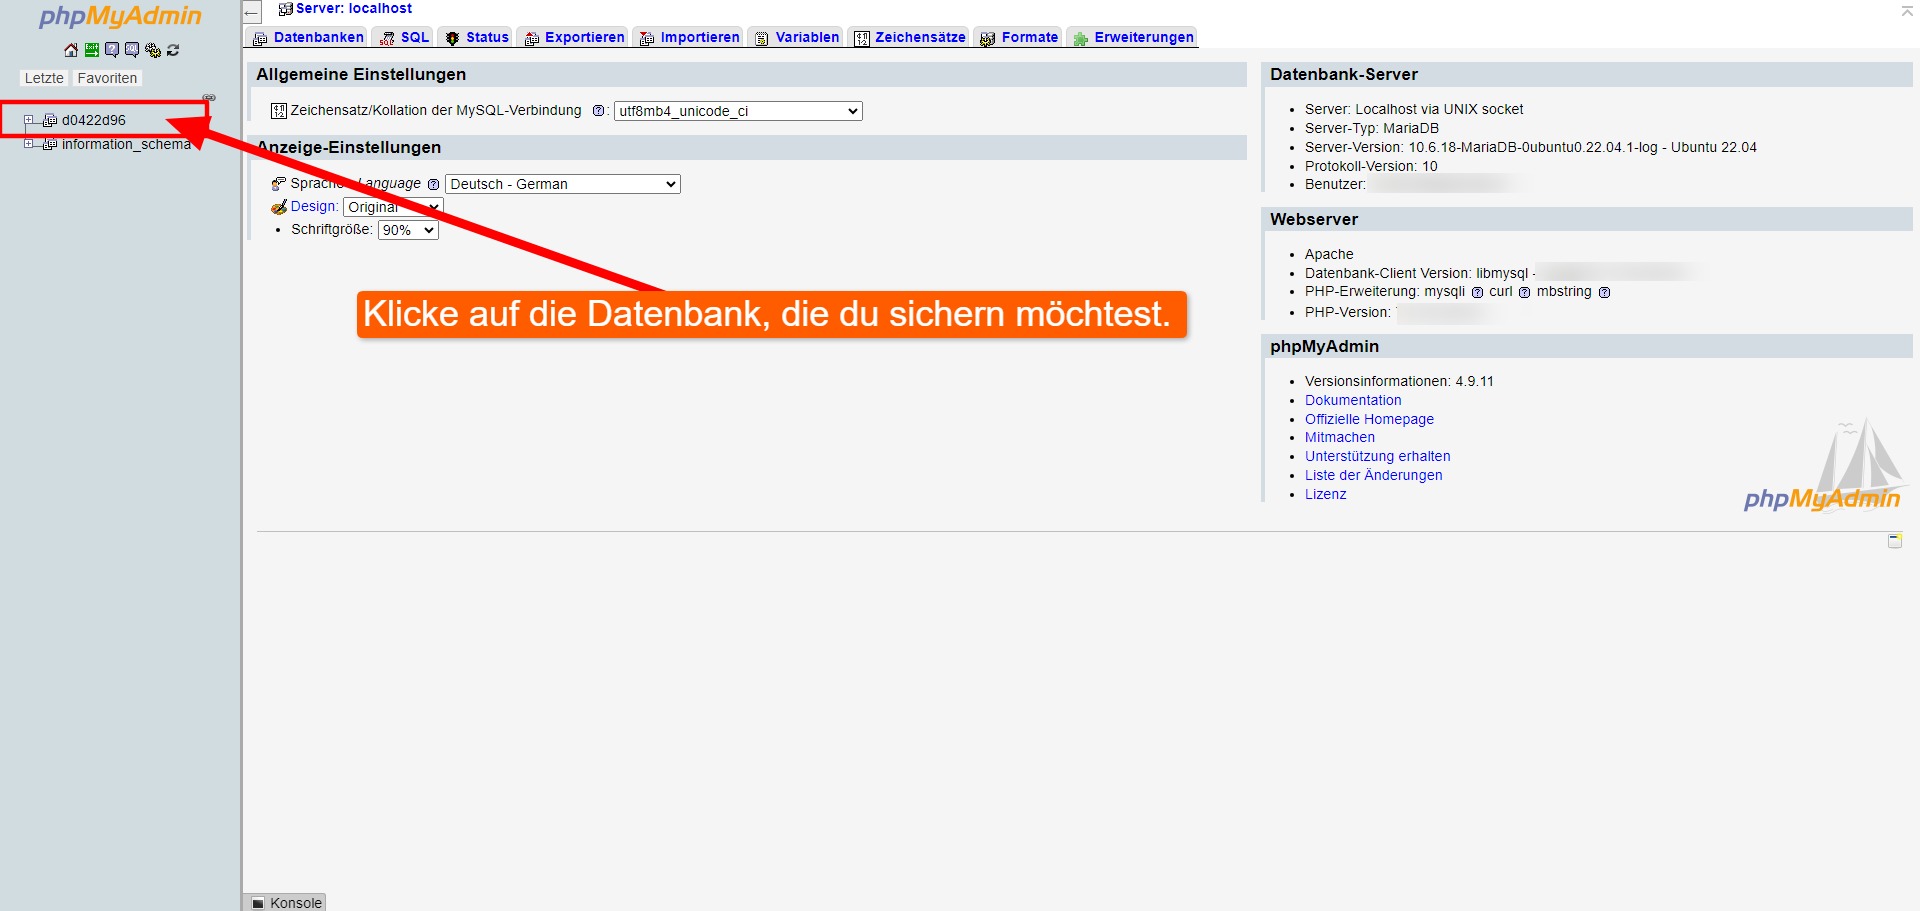This screenshot has width=1920, height=911.
Task: Open the Design theme dropdown
Action: coord(393,207)
